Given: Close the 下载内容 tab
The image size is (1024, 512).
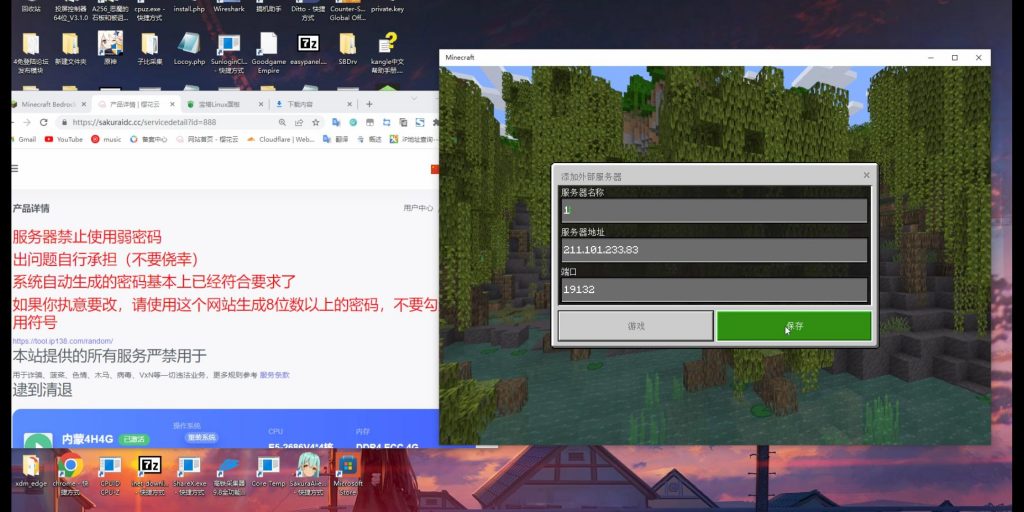Looking at the screenshot, I should click(x=349, y=104).
